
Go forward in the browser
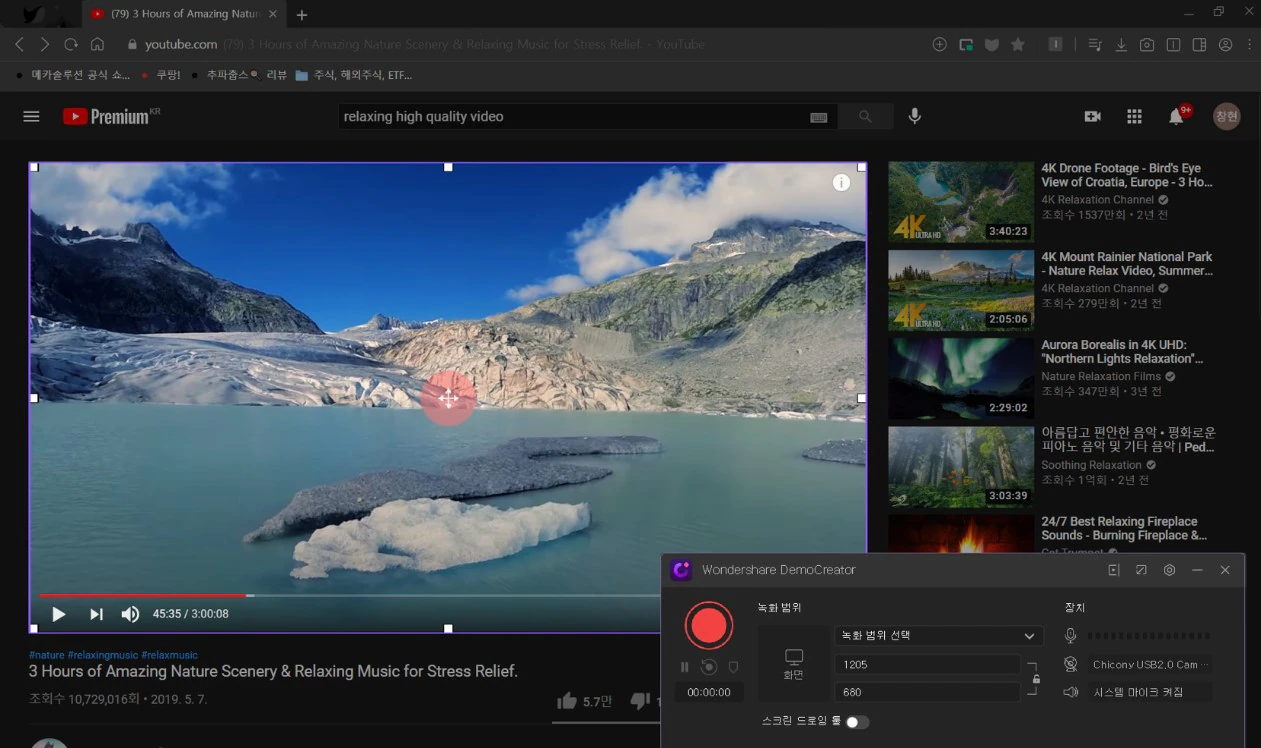click(x=45, y=44)
